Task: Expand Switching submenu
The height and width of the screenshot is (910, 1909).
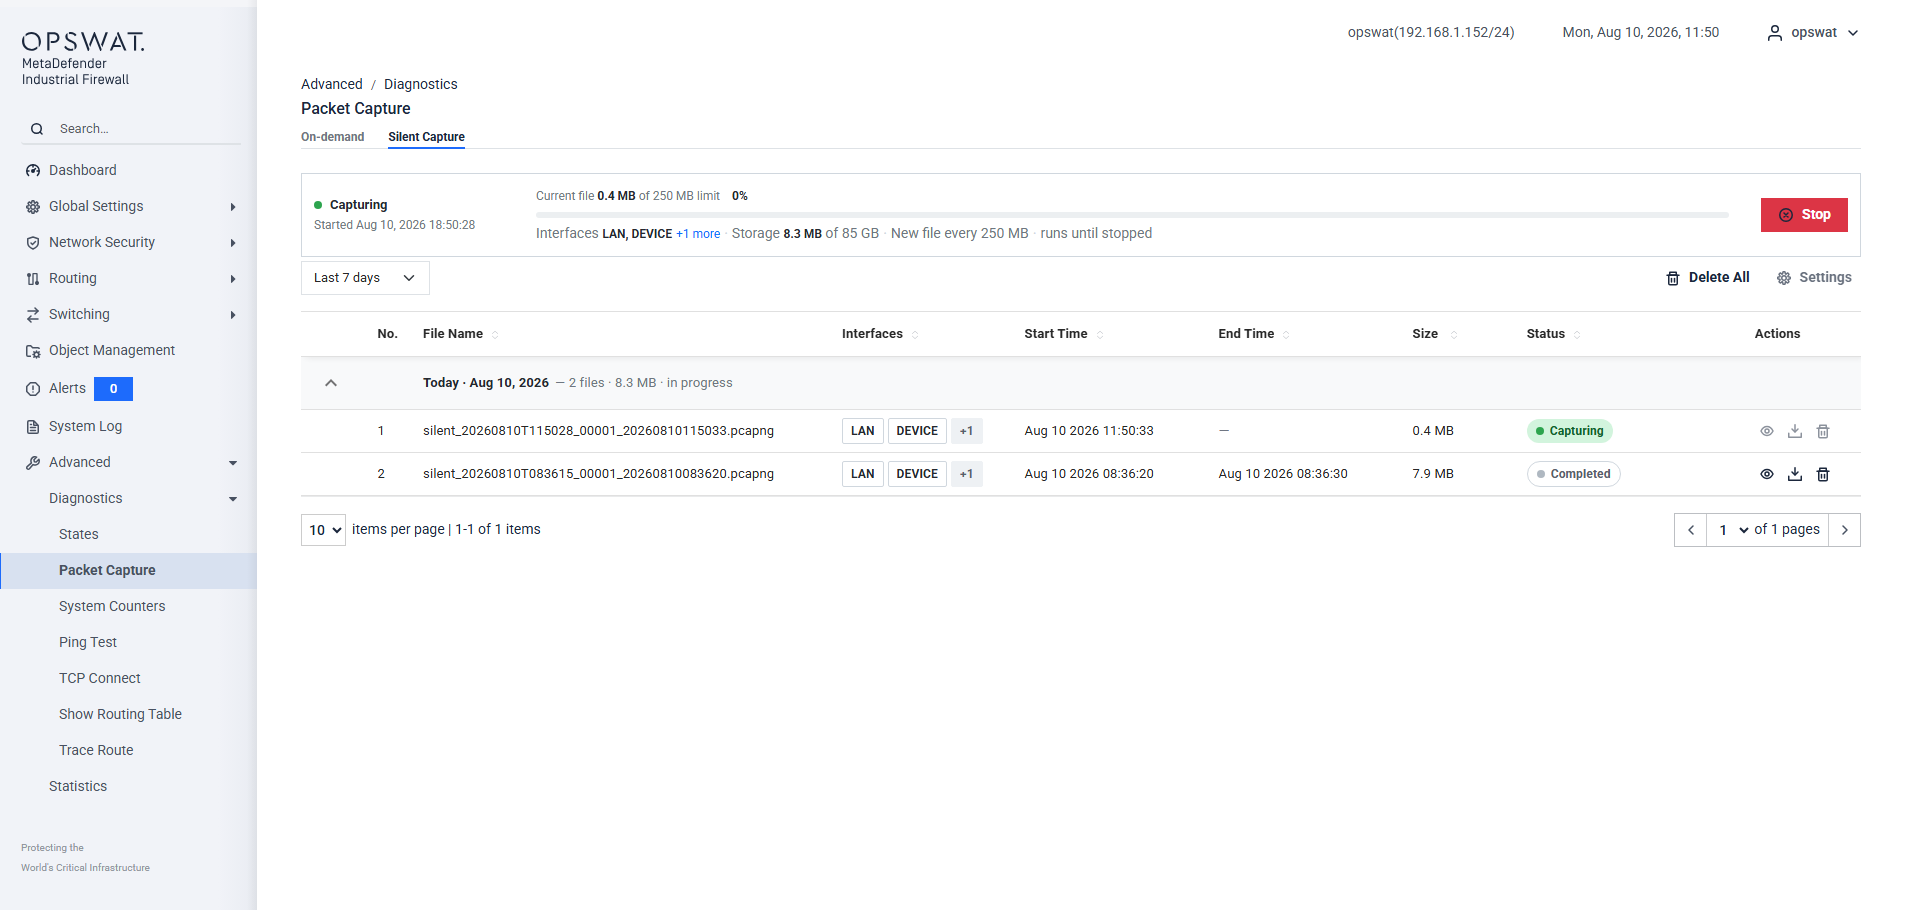Action: [233, 315]
